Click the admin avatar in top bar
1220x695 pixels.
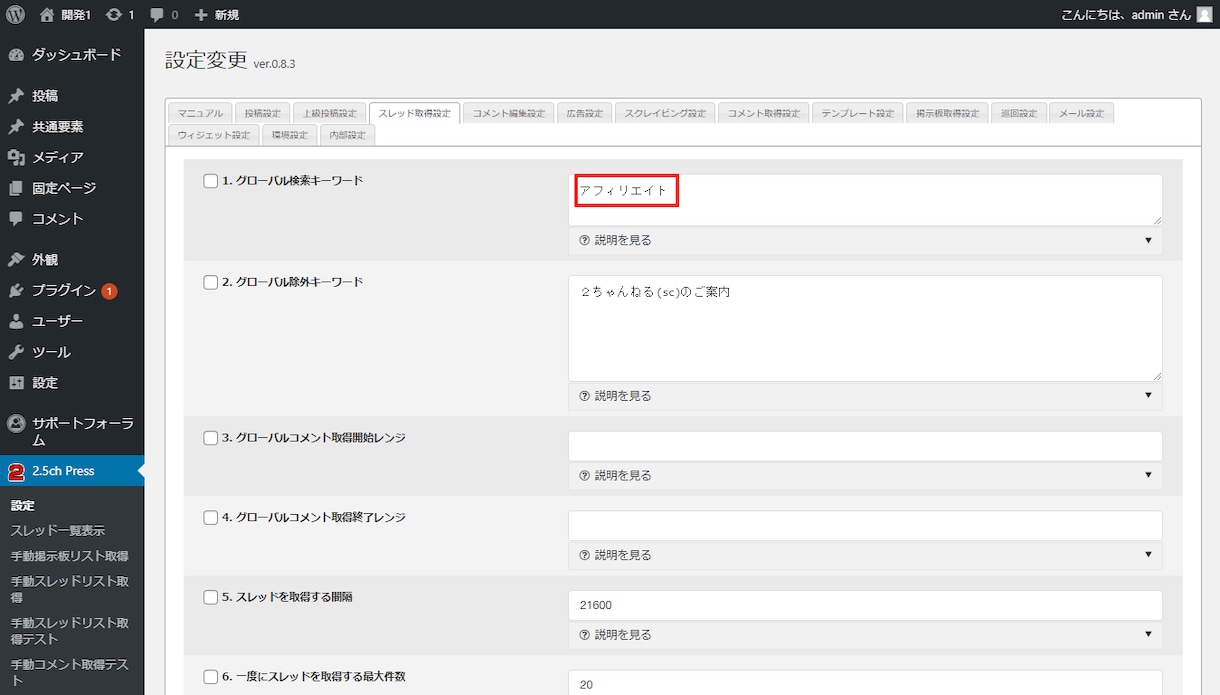coord(1204,14)
